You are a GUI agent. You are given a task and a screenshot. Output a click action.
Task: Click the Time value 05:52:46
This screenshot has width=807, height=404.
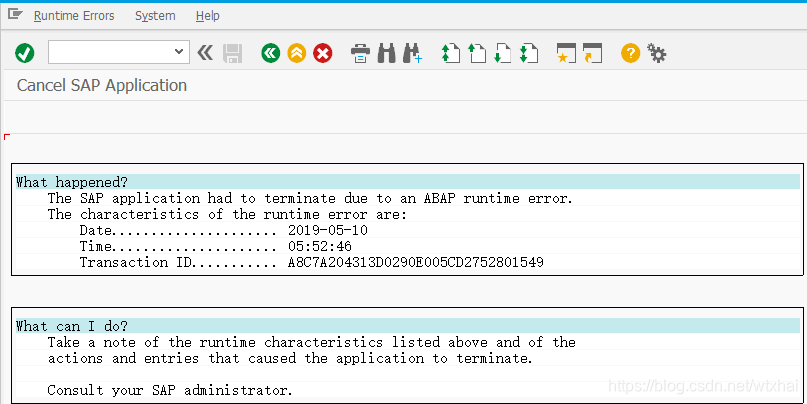320,246
